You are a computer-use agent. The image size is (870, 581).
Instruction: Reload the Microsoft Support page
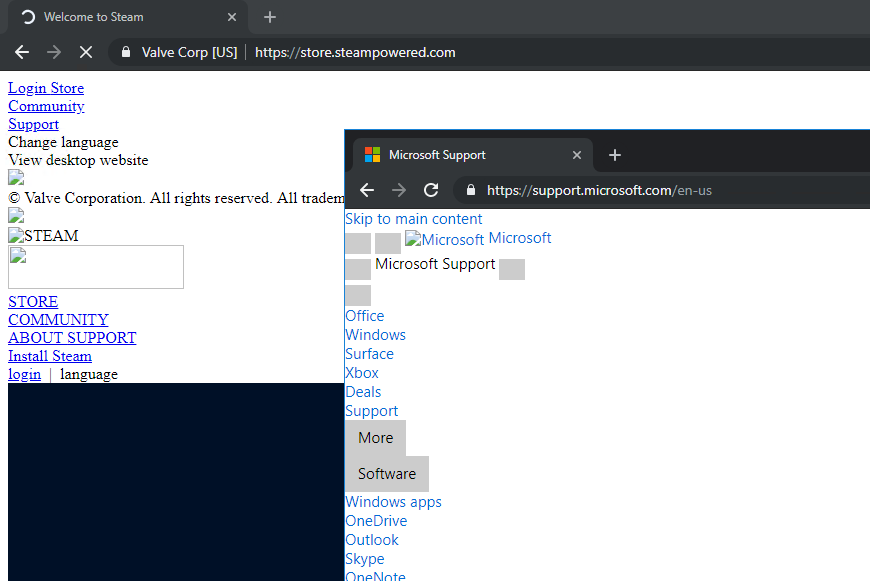pos(431,190)
